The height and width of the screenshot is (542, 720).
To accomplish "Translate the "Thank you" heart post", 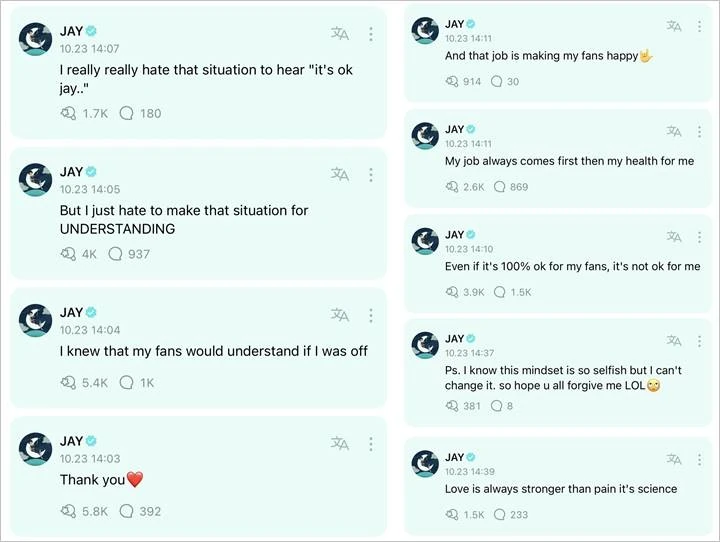I will 340,444.
